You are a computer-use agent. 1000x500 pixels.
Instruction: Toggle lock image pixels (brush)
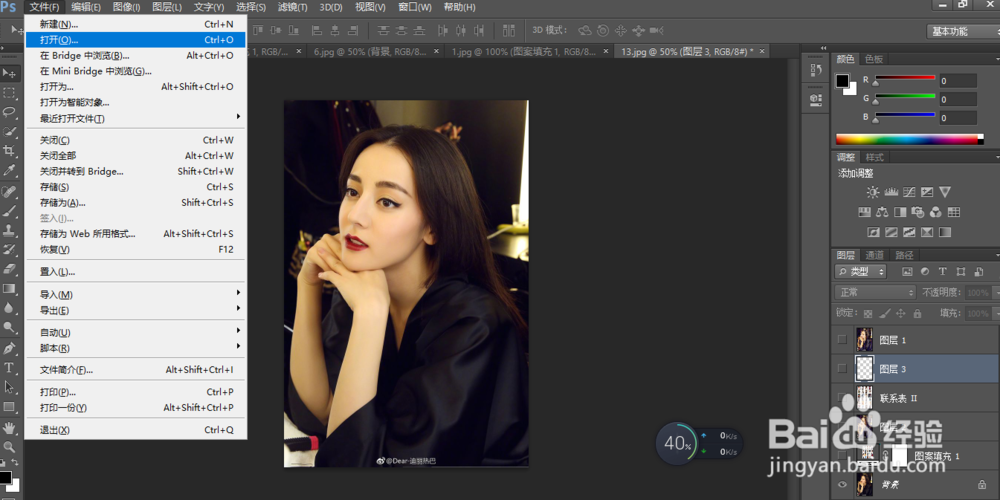[885, 314]
